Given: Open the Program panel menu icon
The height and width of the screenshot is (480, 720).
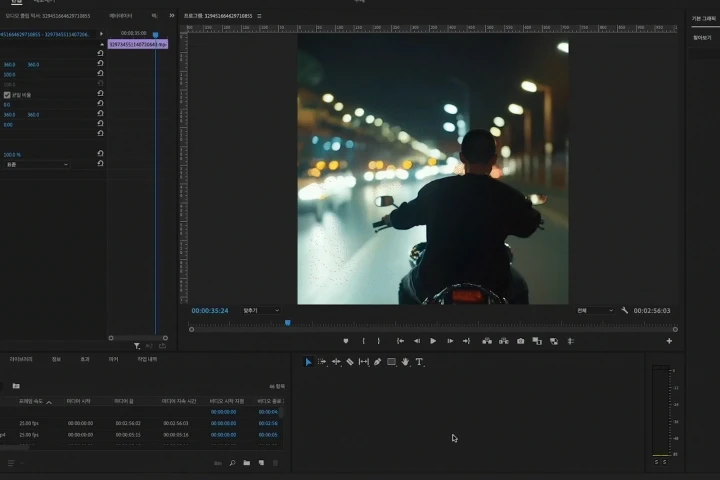Looking at the screenshot, I should click(259, 16).
